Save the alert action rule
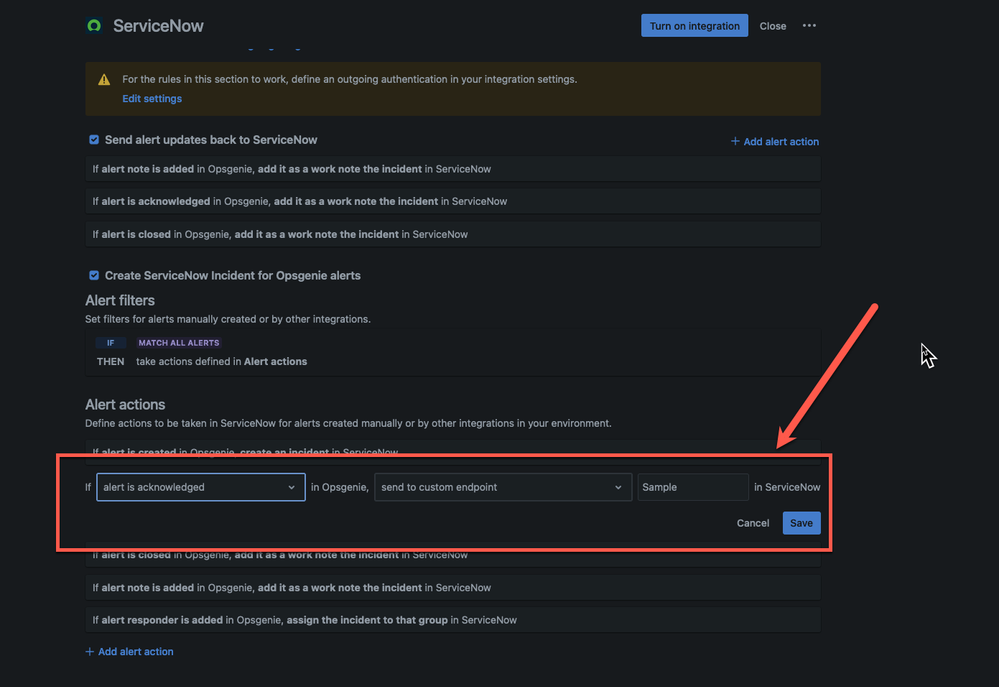The height and width of the screenshot is (687, 999). [x=801, y=523]
